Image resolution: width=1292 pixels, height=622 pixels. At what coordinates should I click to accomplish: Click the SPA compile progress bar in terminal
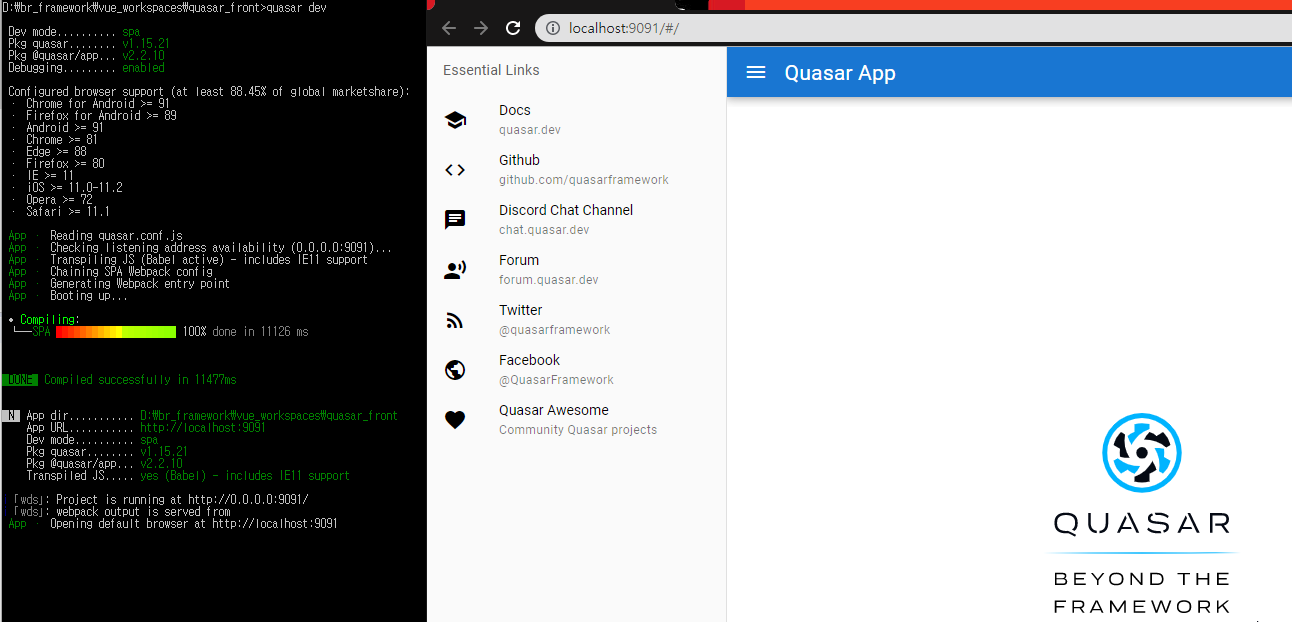coord(116,332)
